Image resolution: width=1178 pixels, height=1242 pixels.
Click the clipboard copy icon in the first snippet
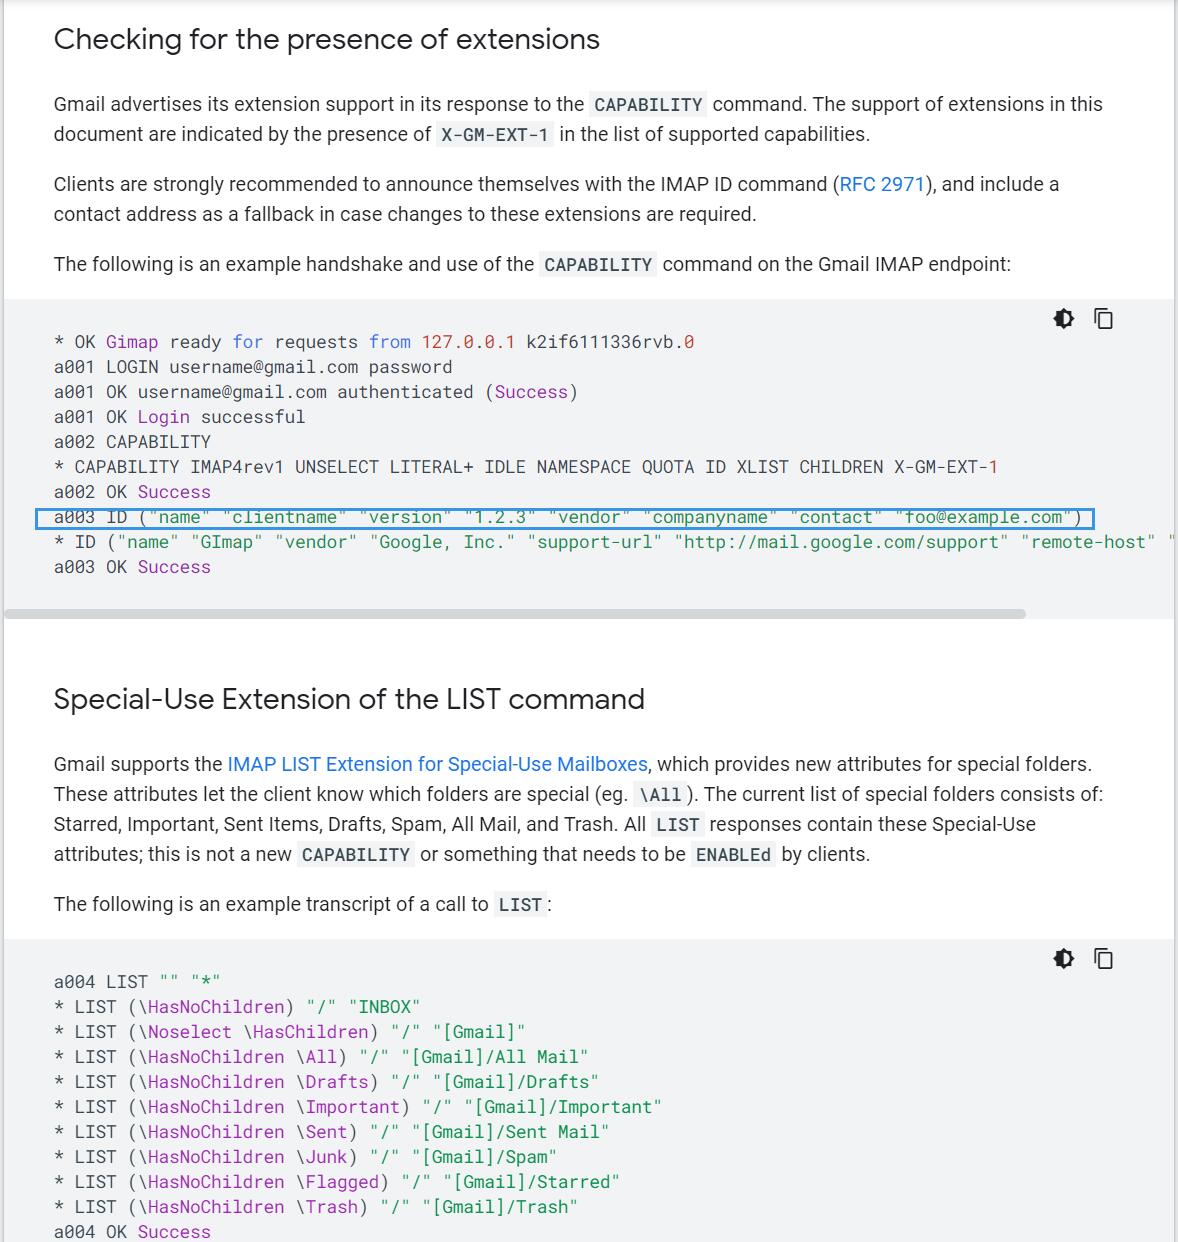click(1102, 318)
